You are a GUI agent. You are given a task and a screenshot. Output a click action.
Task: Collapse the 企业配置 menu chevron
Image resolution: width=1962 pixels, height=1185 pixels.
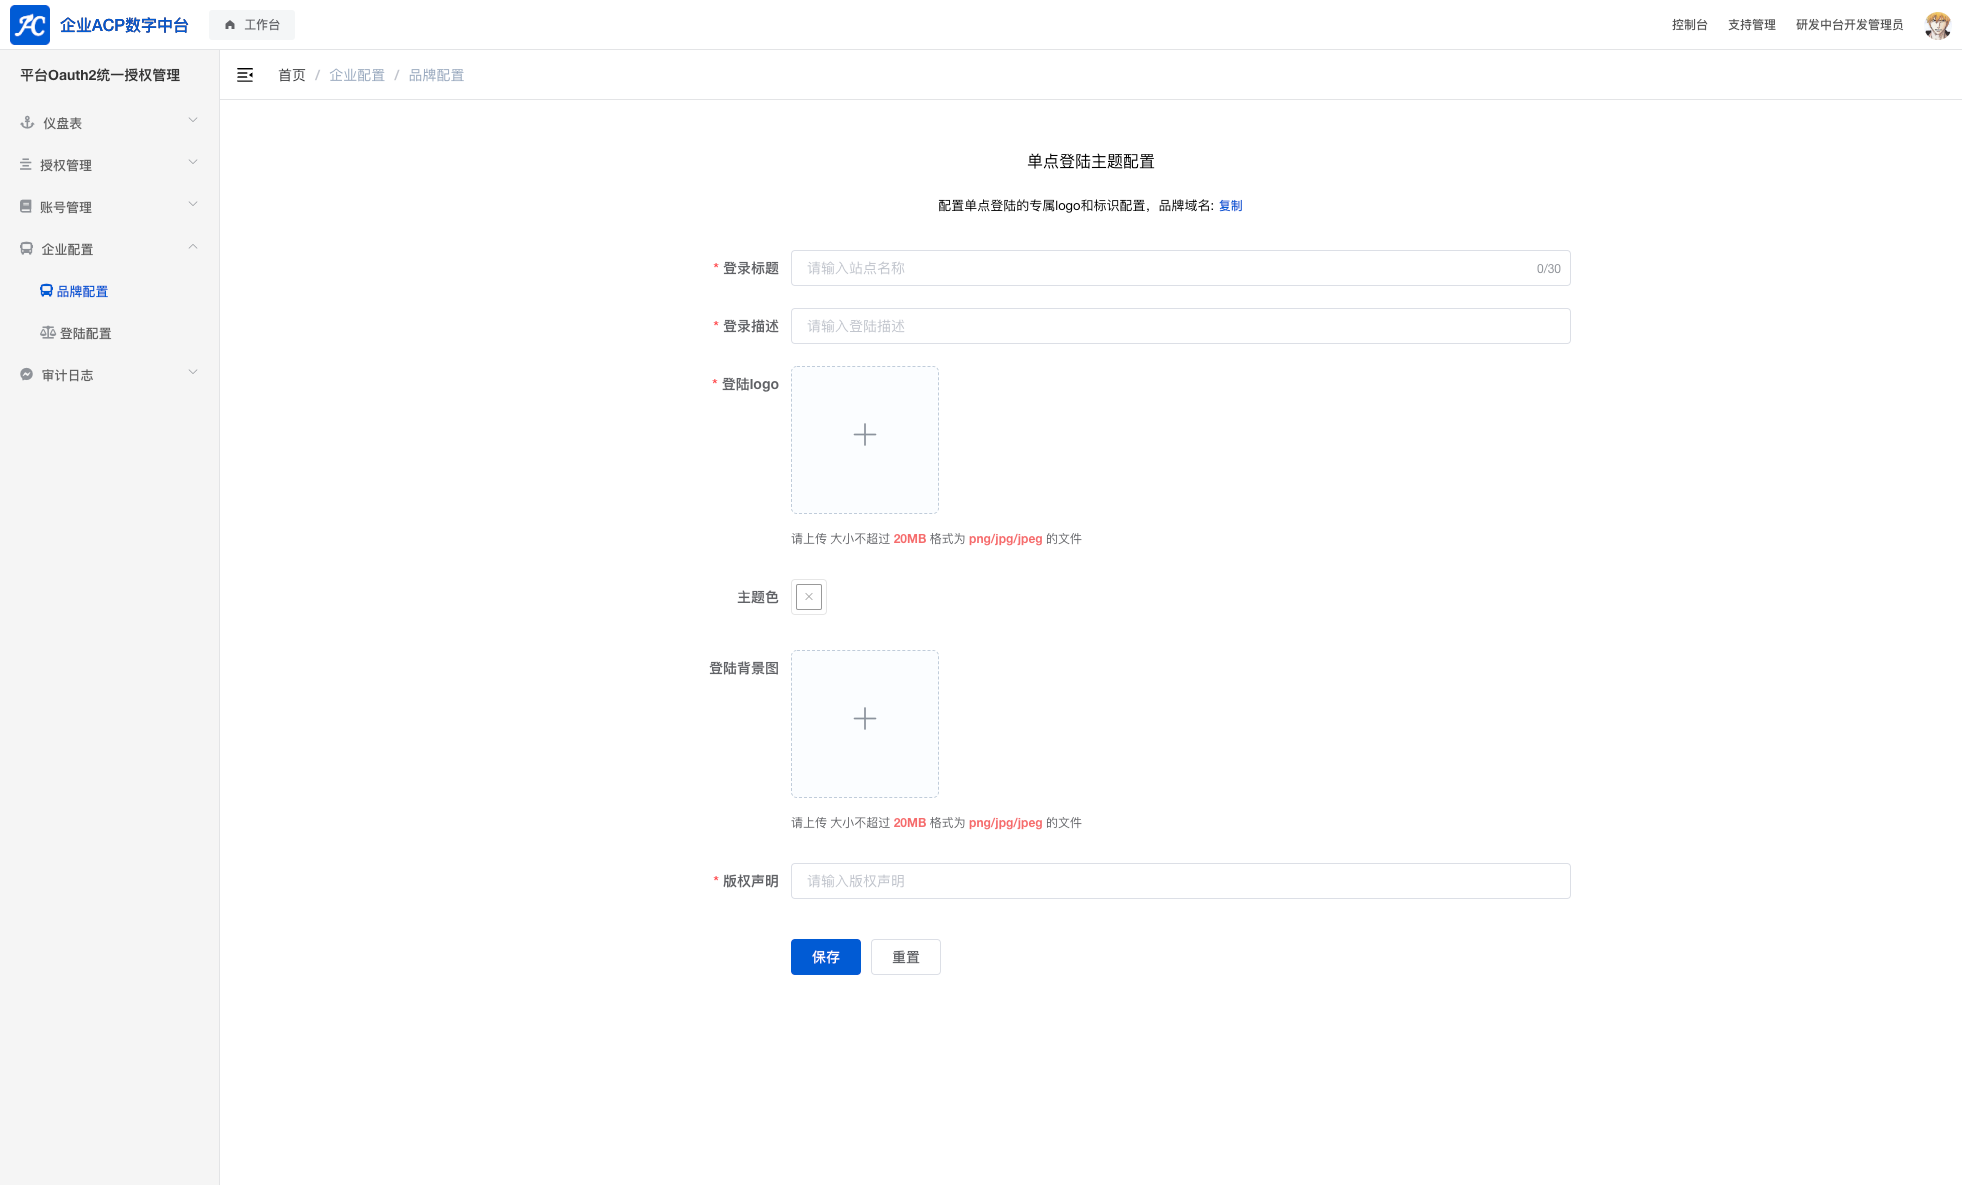tap(193, 247)
